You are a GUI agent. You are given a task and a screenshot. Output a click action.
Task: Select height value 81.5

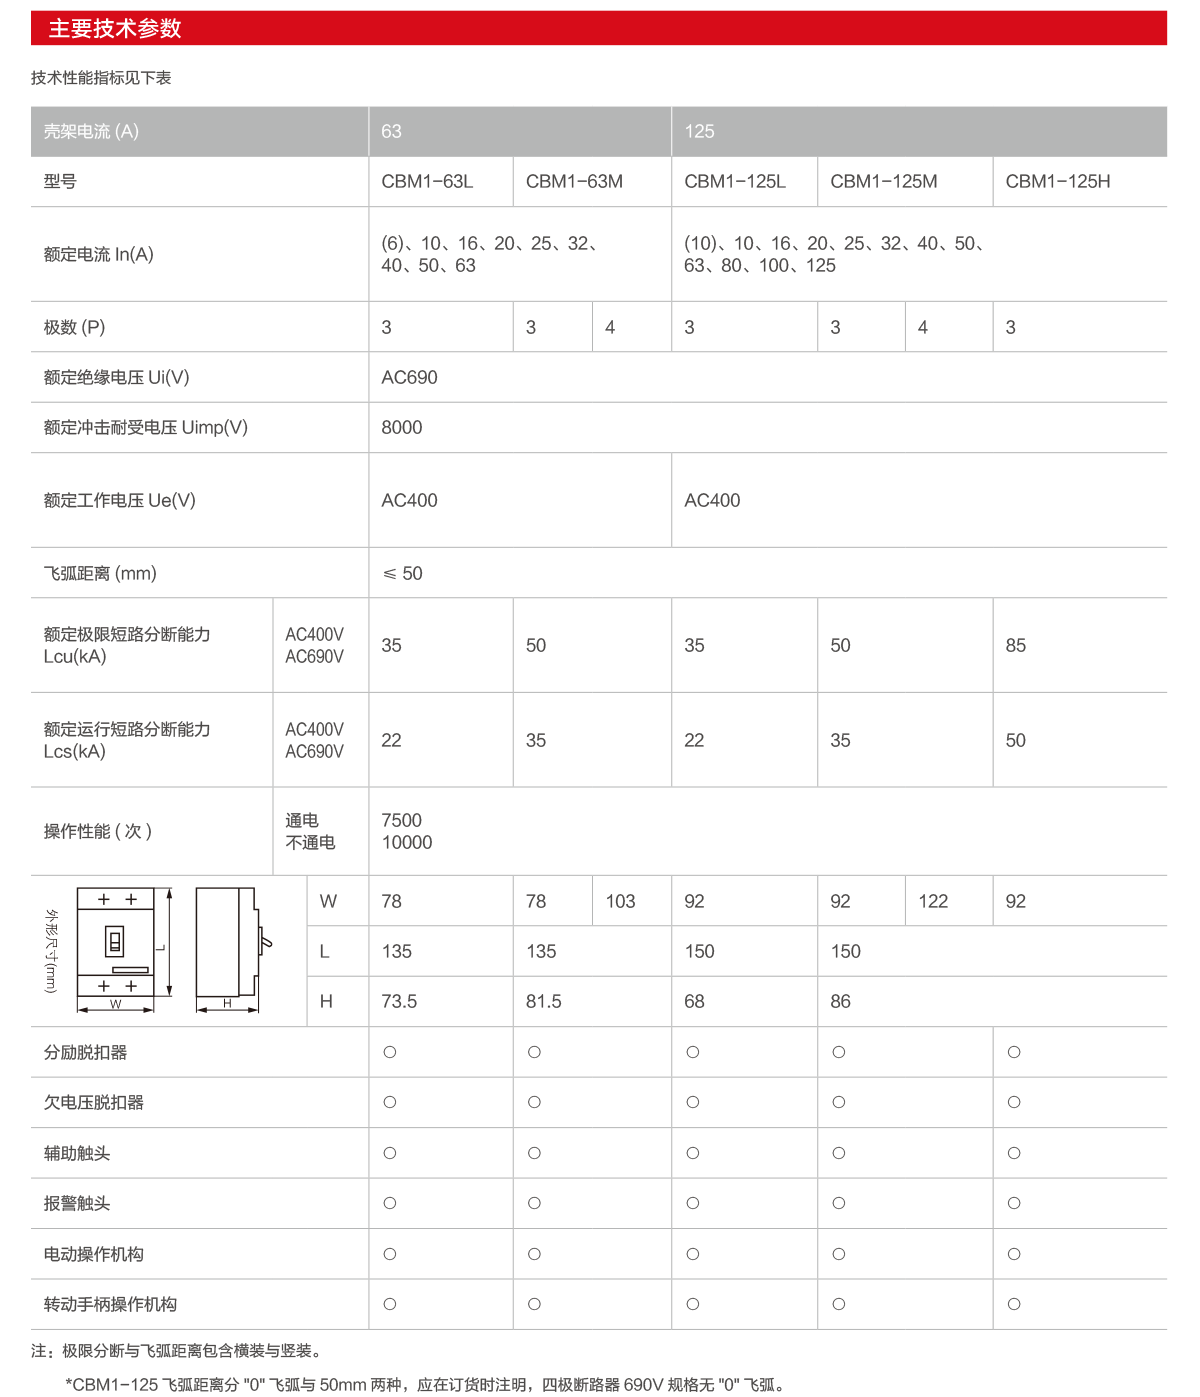pos(544,1001)
